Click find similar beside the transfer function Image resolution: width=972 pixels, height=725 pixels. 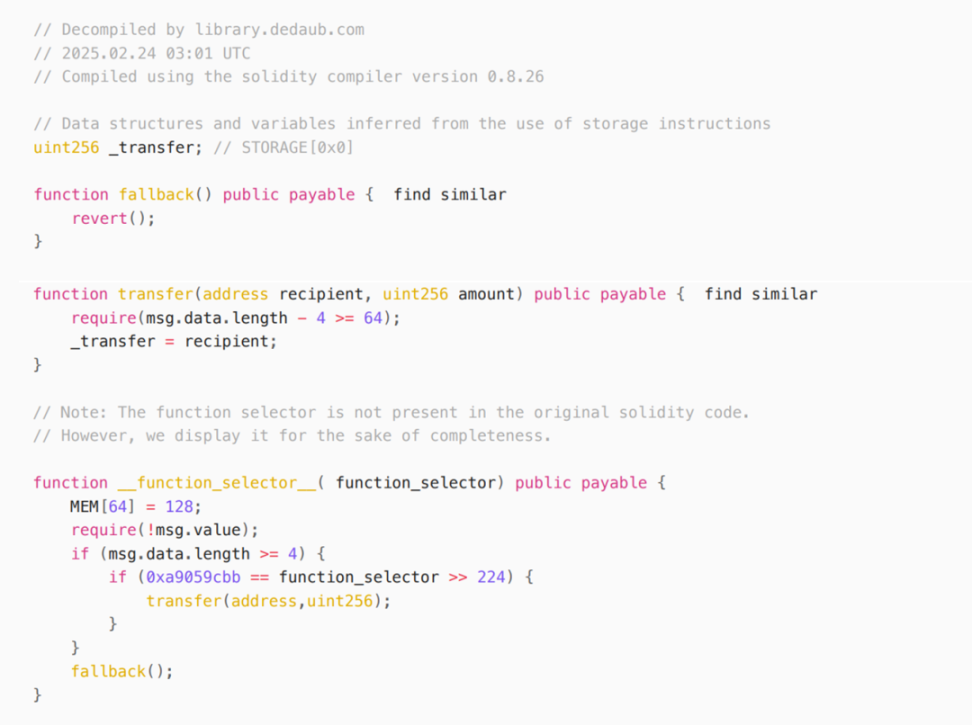(761, 294)
